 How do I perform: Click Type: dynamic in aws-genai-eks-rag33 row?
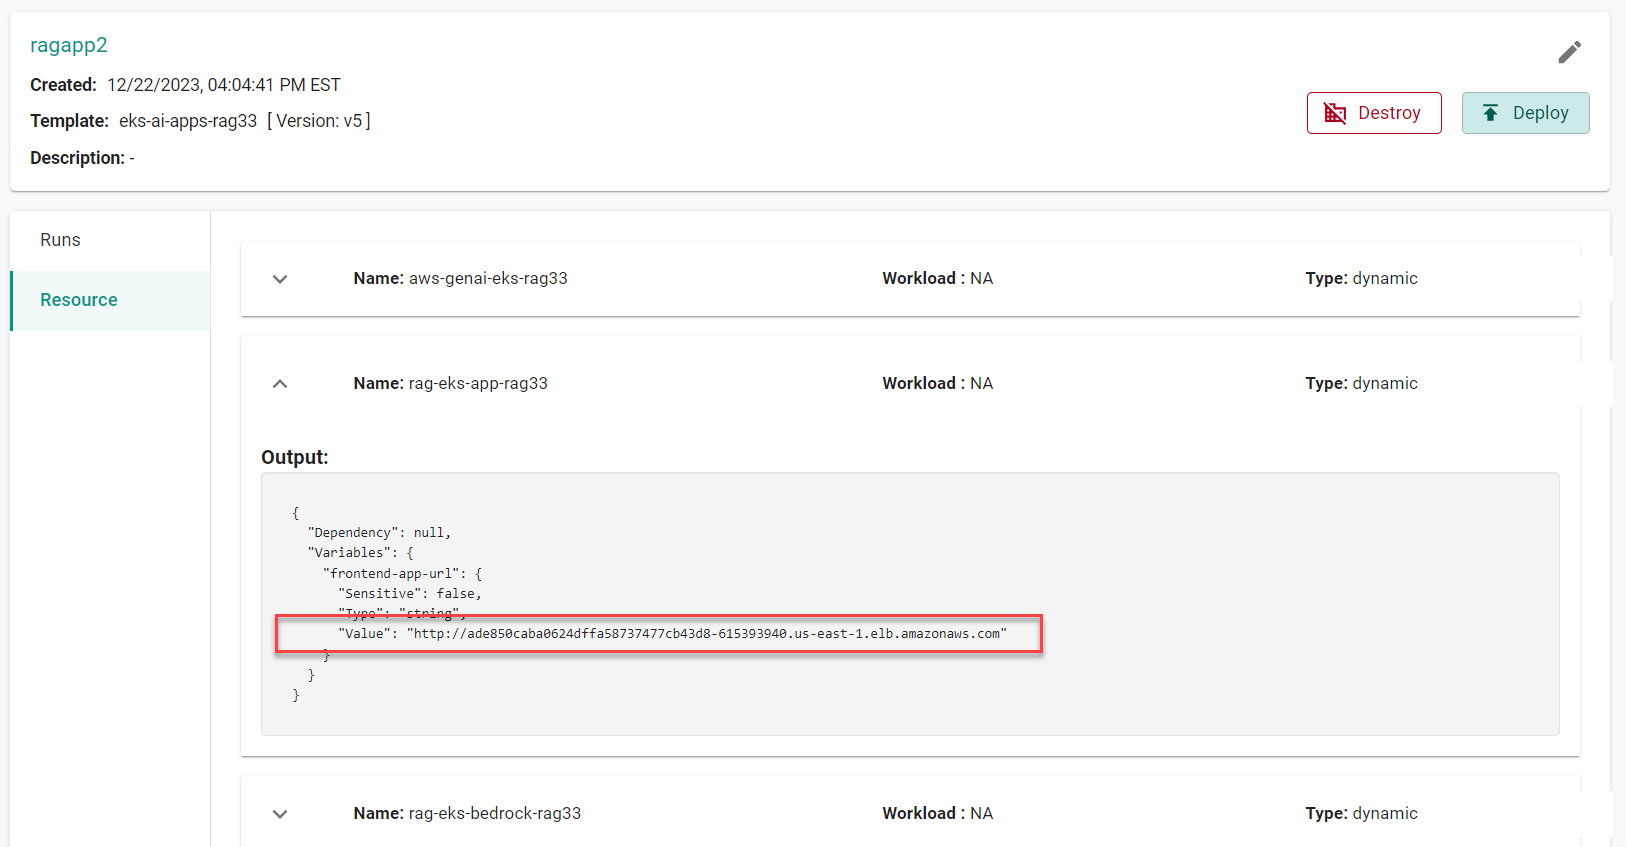(1361, 279)
